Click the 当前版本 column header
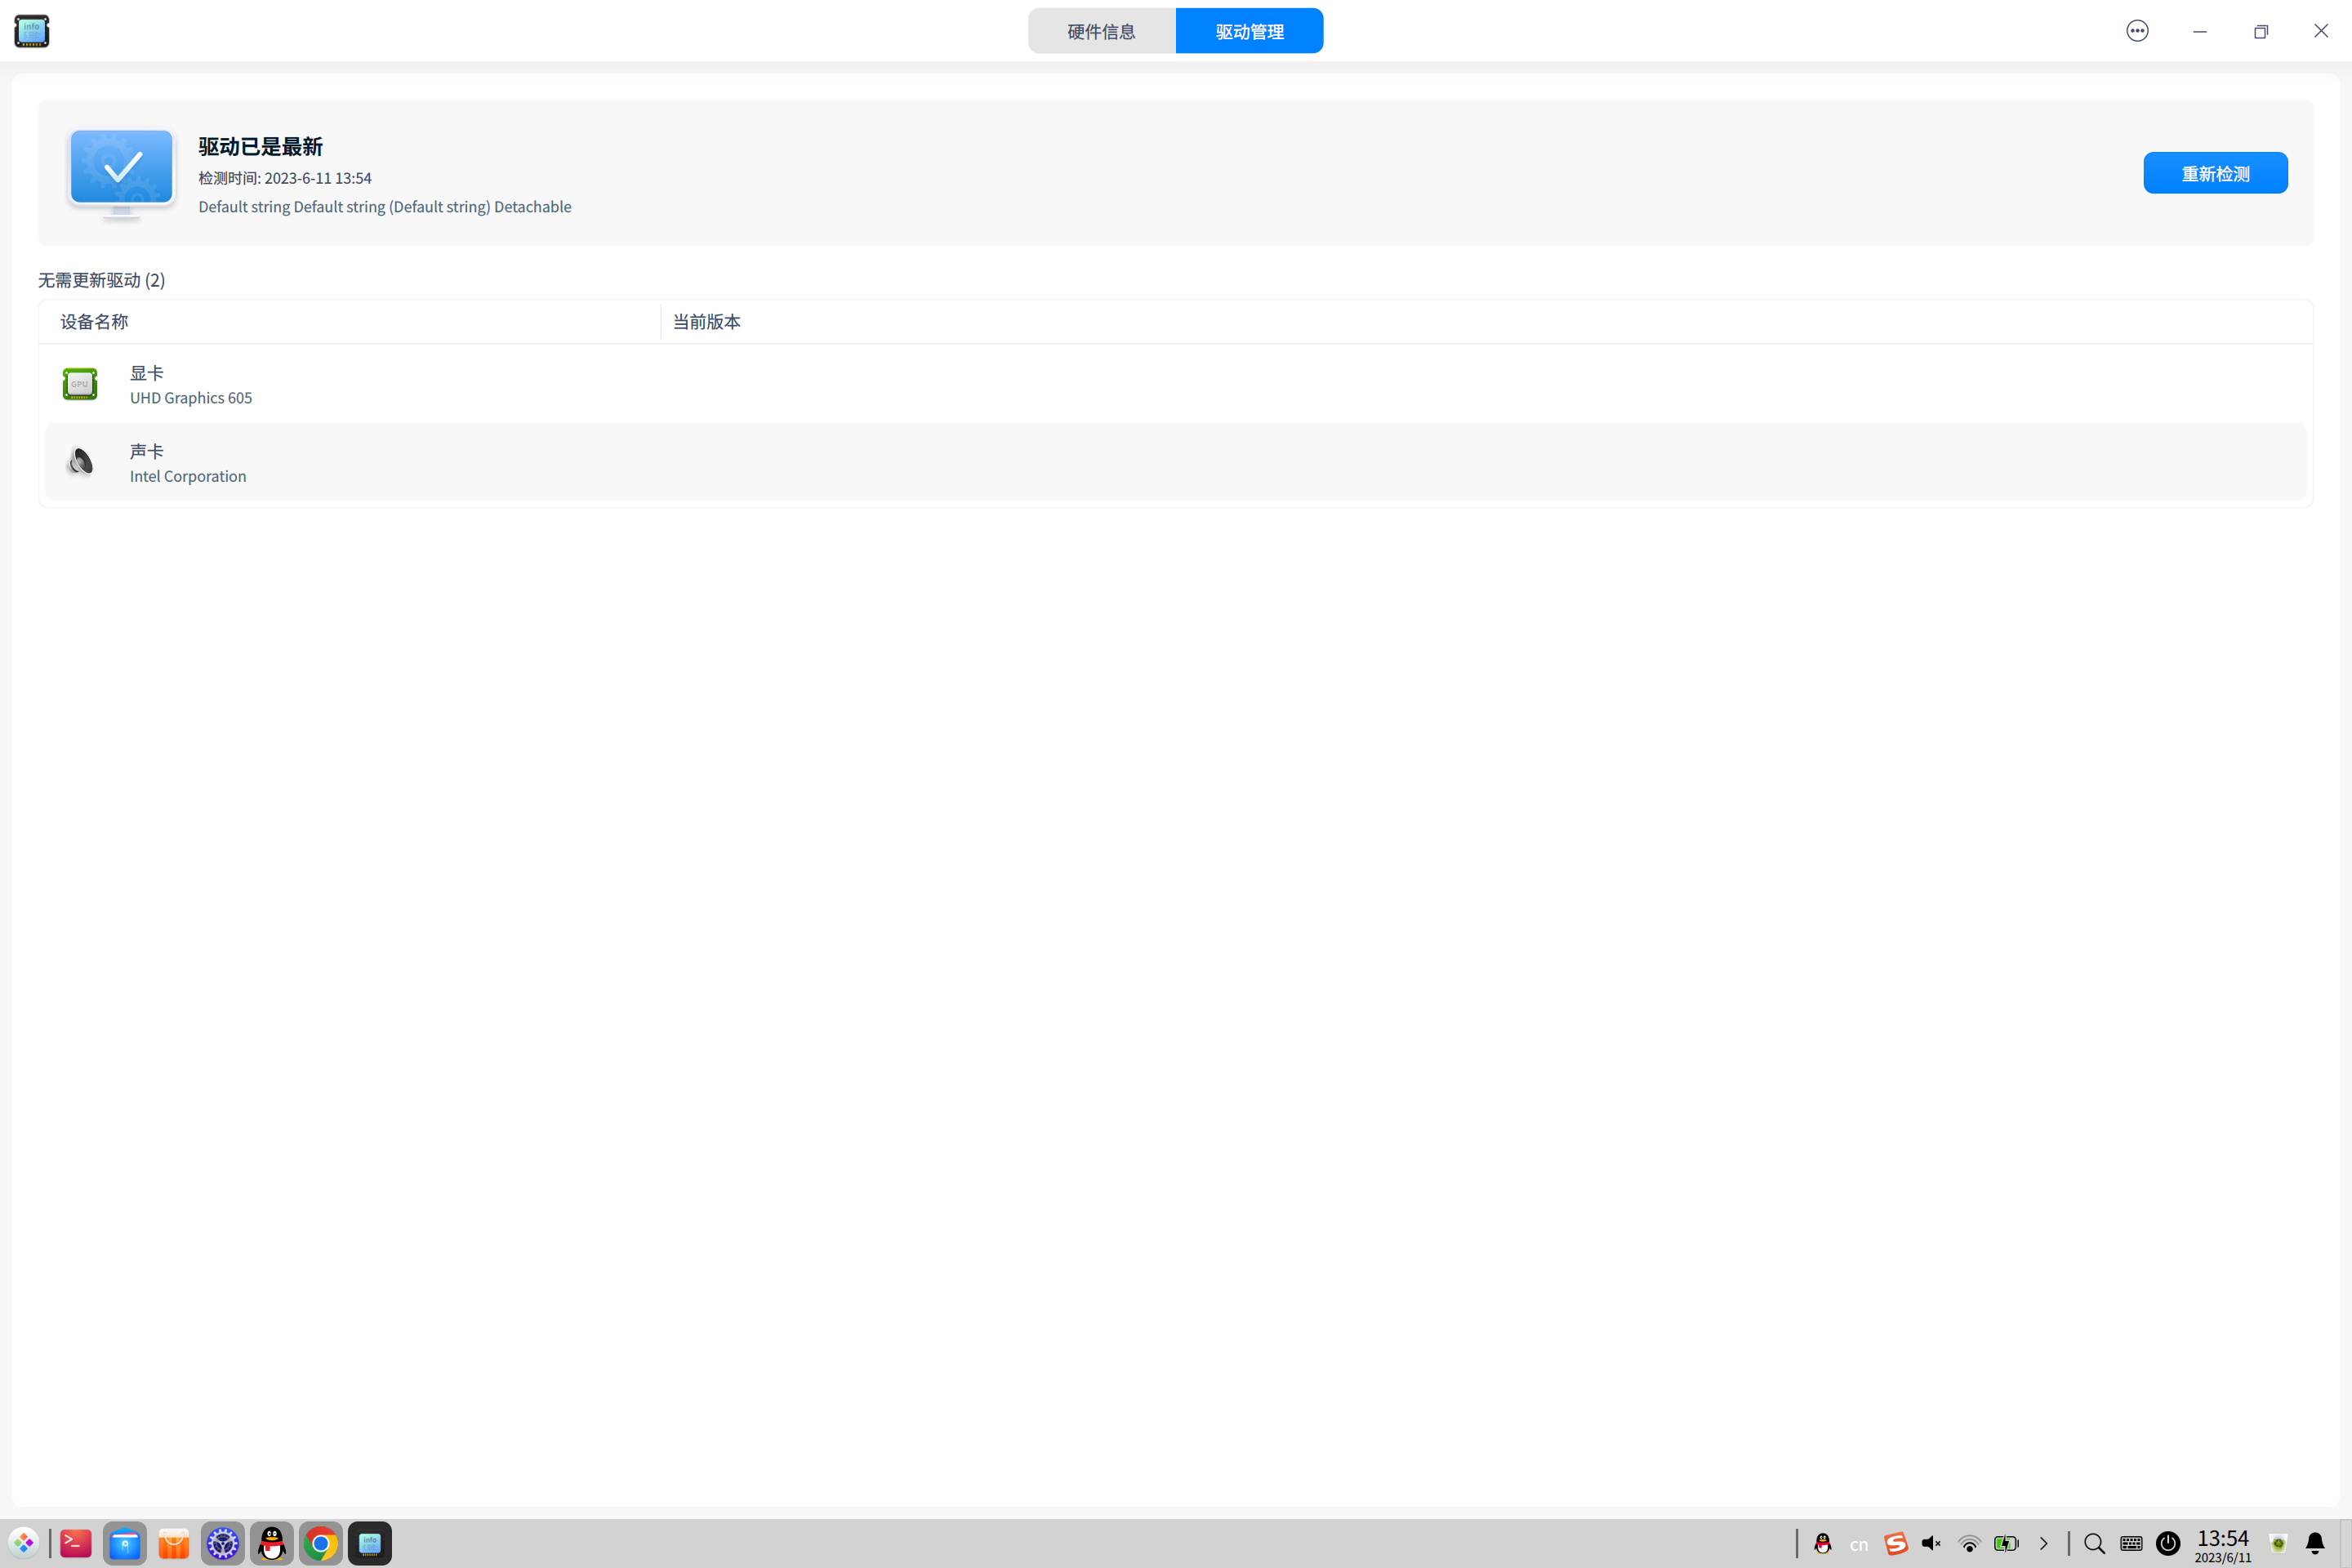This screenshot has width=2352, height=1568. [706, 322]
